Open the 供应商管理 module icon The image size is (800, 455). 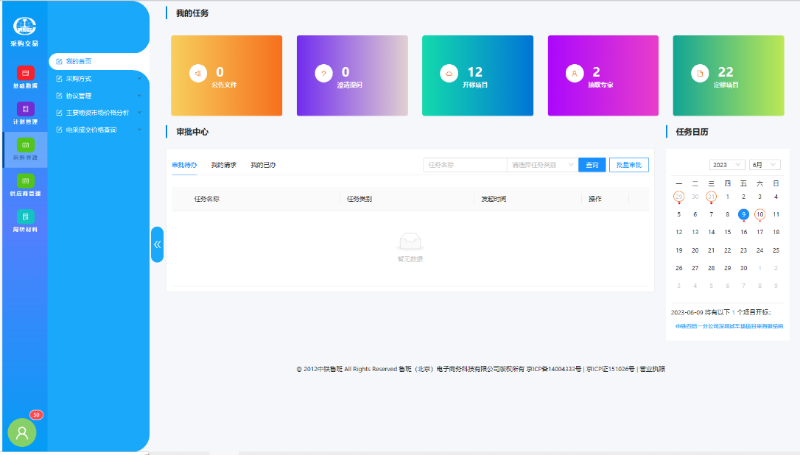point(25,181)
